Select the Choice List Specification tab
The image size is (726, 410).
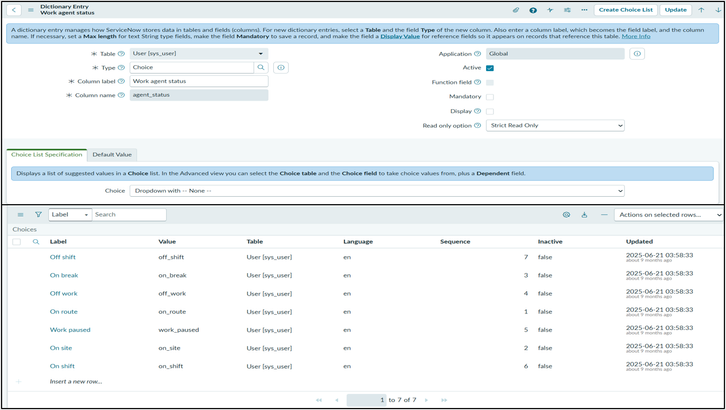pyautogui.click(x=46, y=155)
